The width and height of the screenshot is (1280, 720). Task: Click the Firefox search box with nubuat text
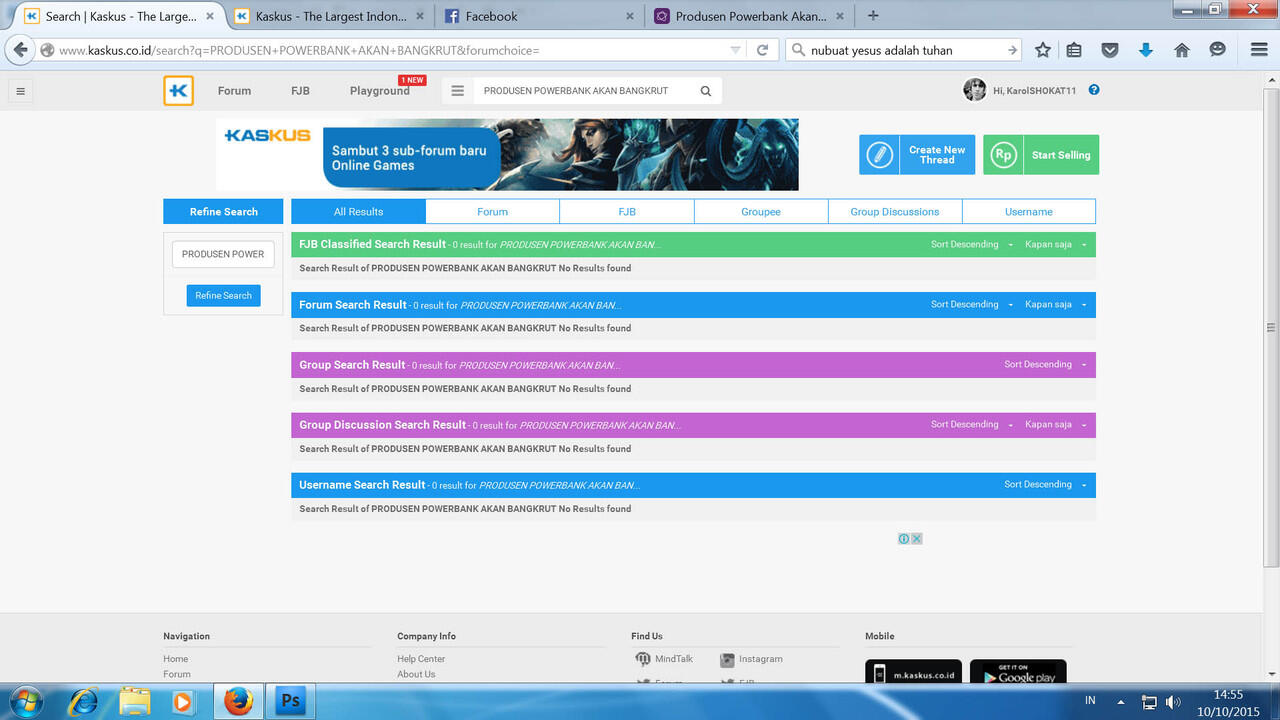[903, 50]
